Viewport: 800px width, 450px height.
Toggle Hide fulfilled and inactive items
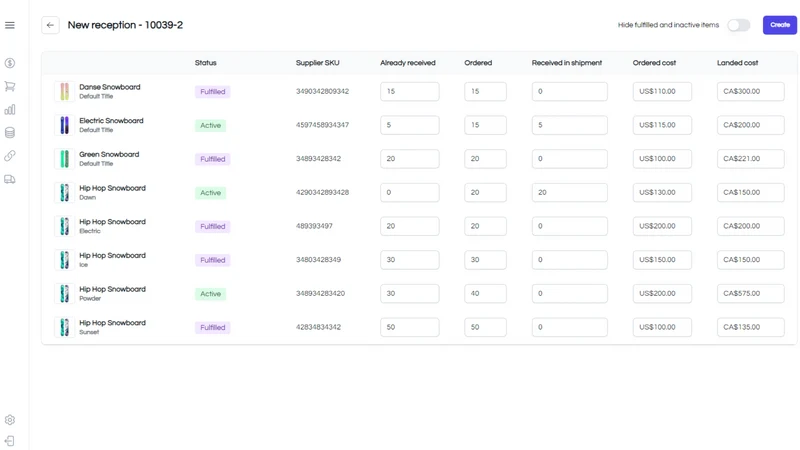pos(738,25)
